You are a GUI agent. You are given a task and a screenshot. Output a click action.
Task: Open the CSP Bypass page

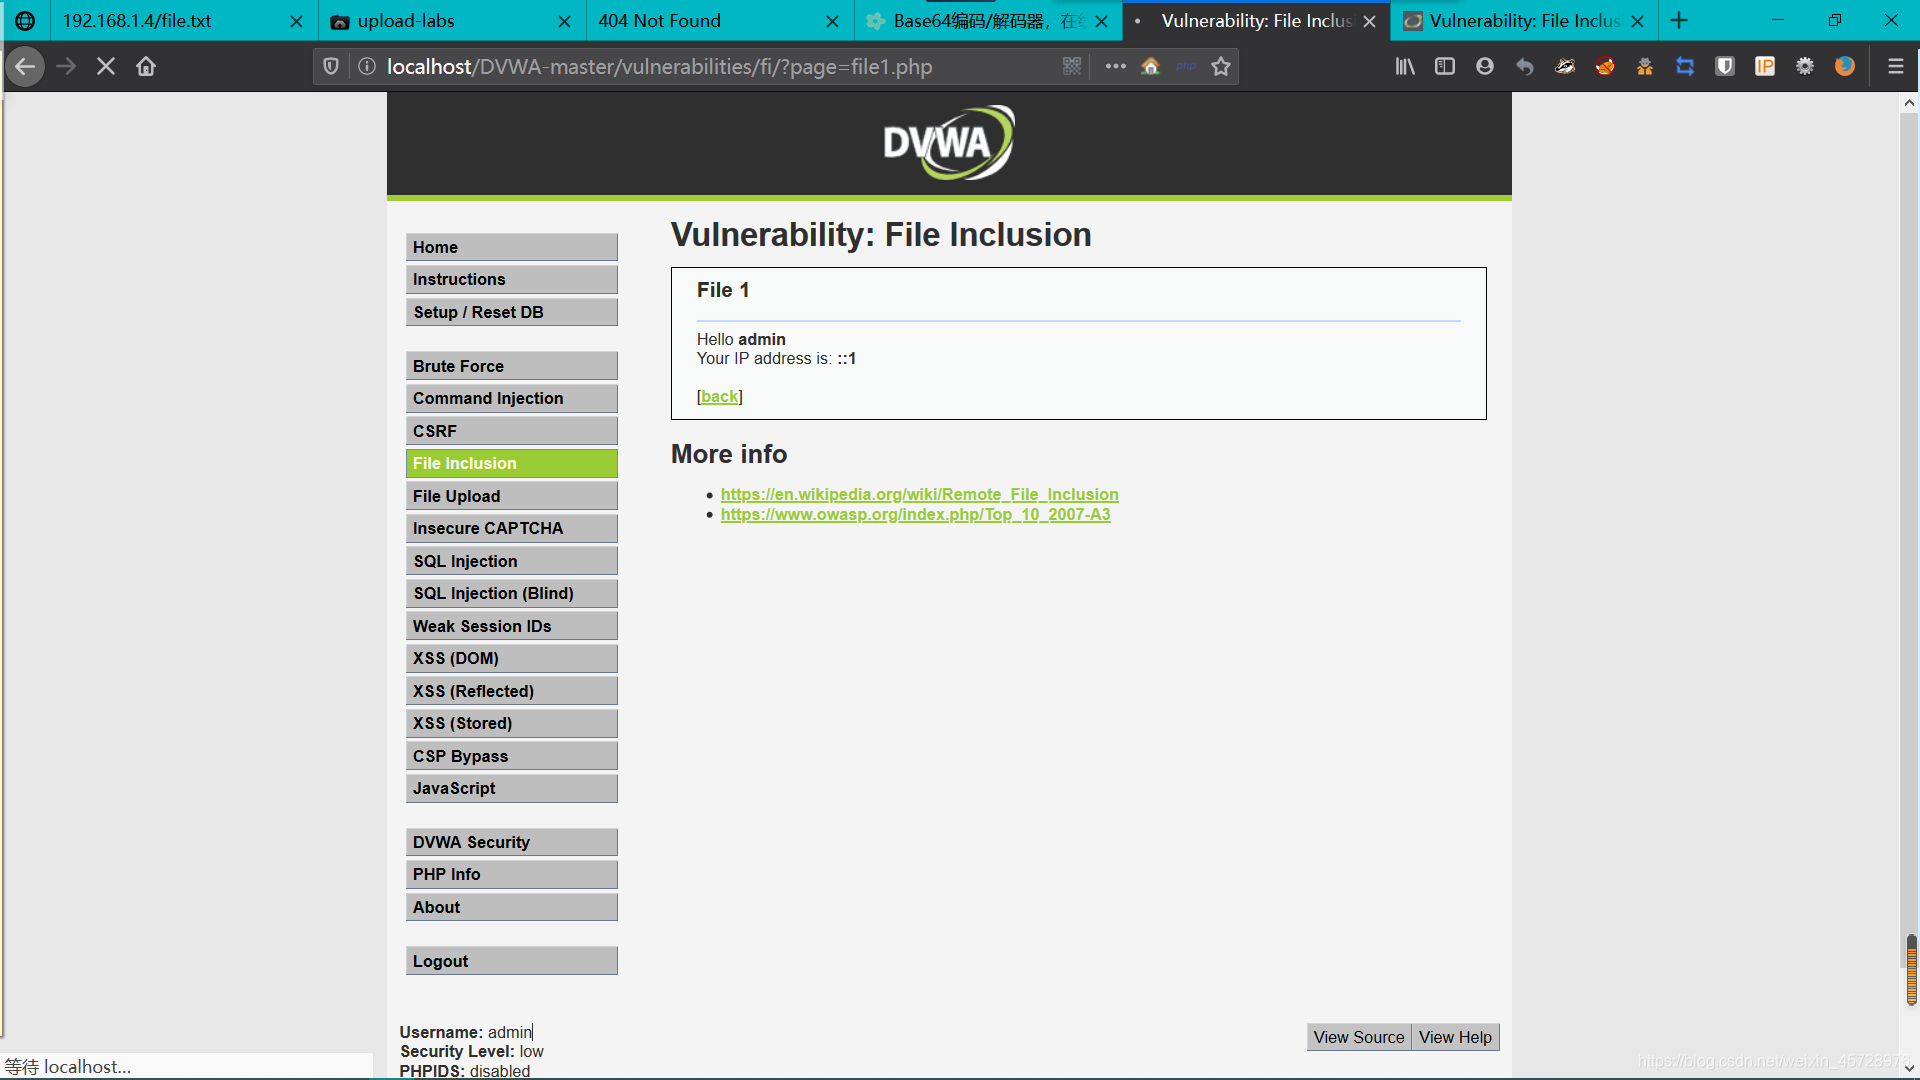511,756
